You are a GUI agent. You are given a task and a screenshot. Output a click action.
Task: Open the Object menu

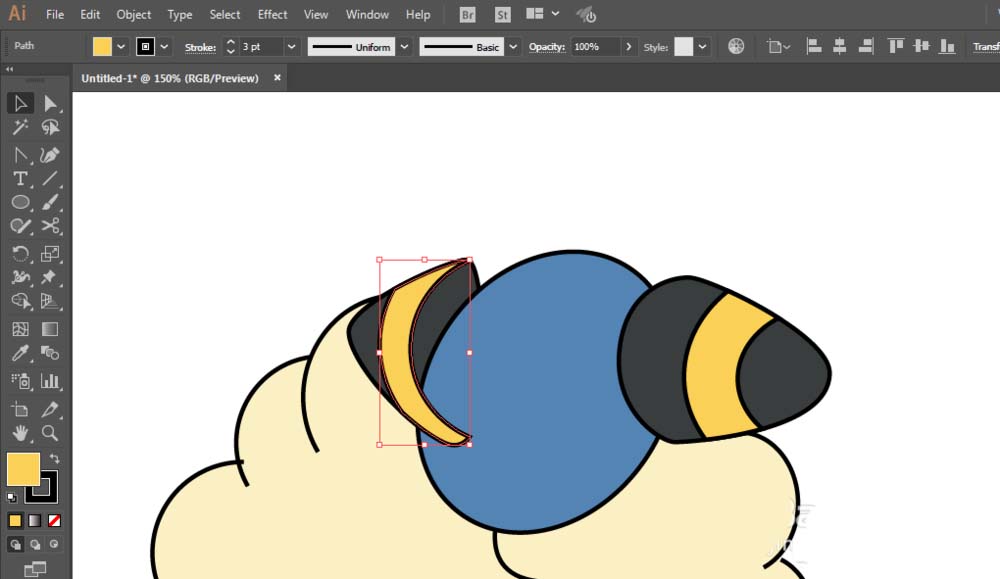pyautogui.click(x=134, y=14)
